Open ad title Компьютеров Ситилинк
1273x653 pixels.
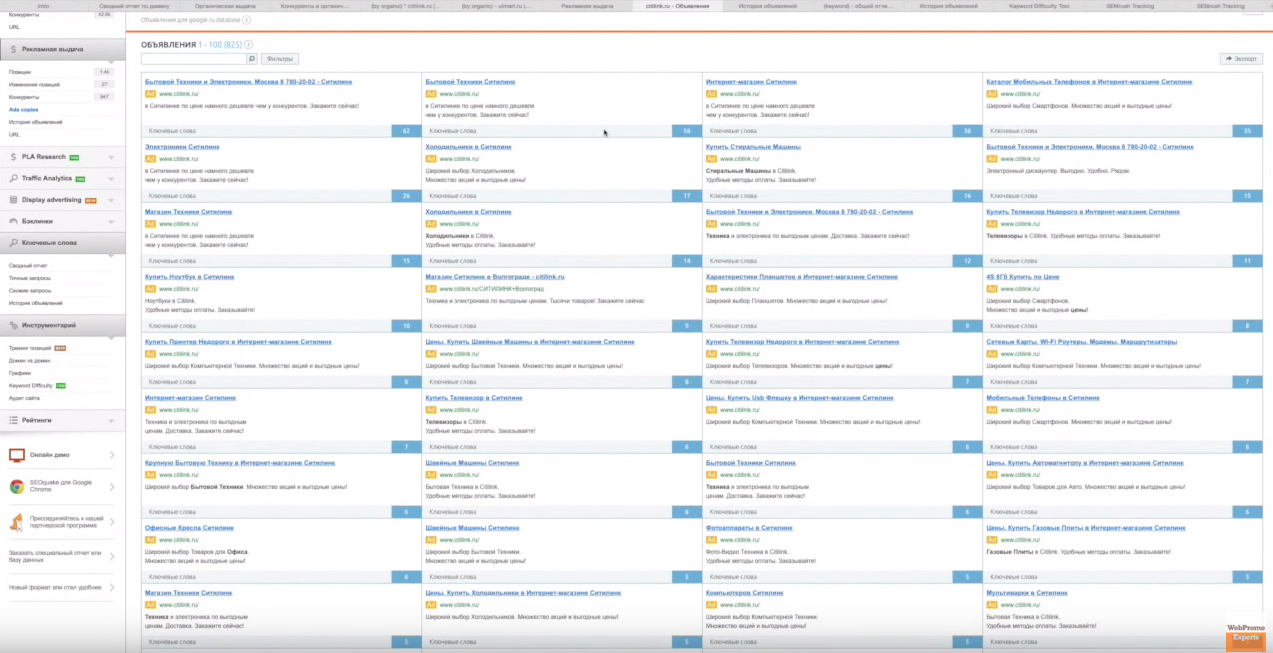click(745, 593)
